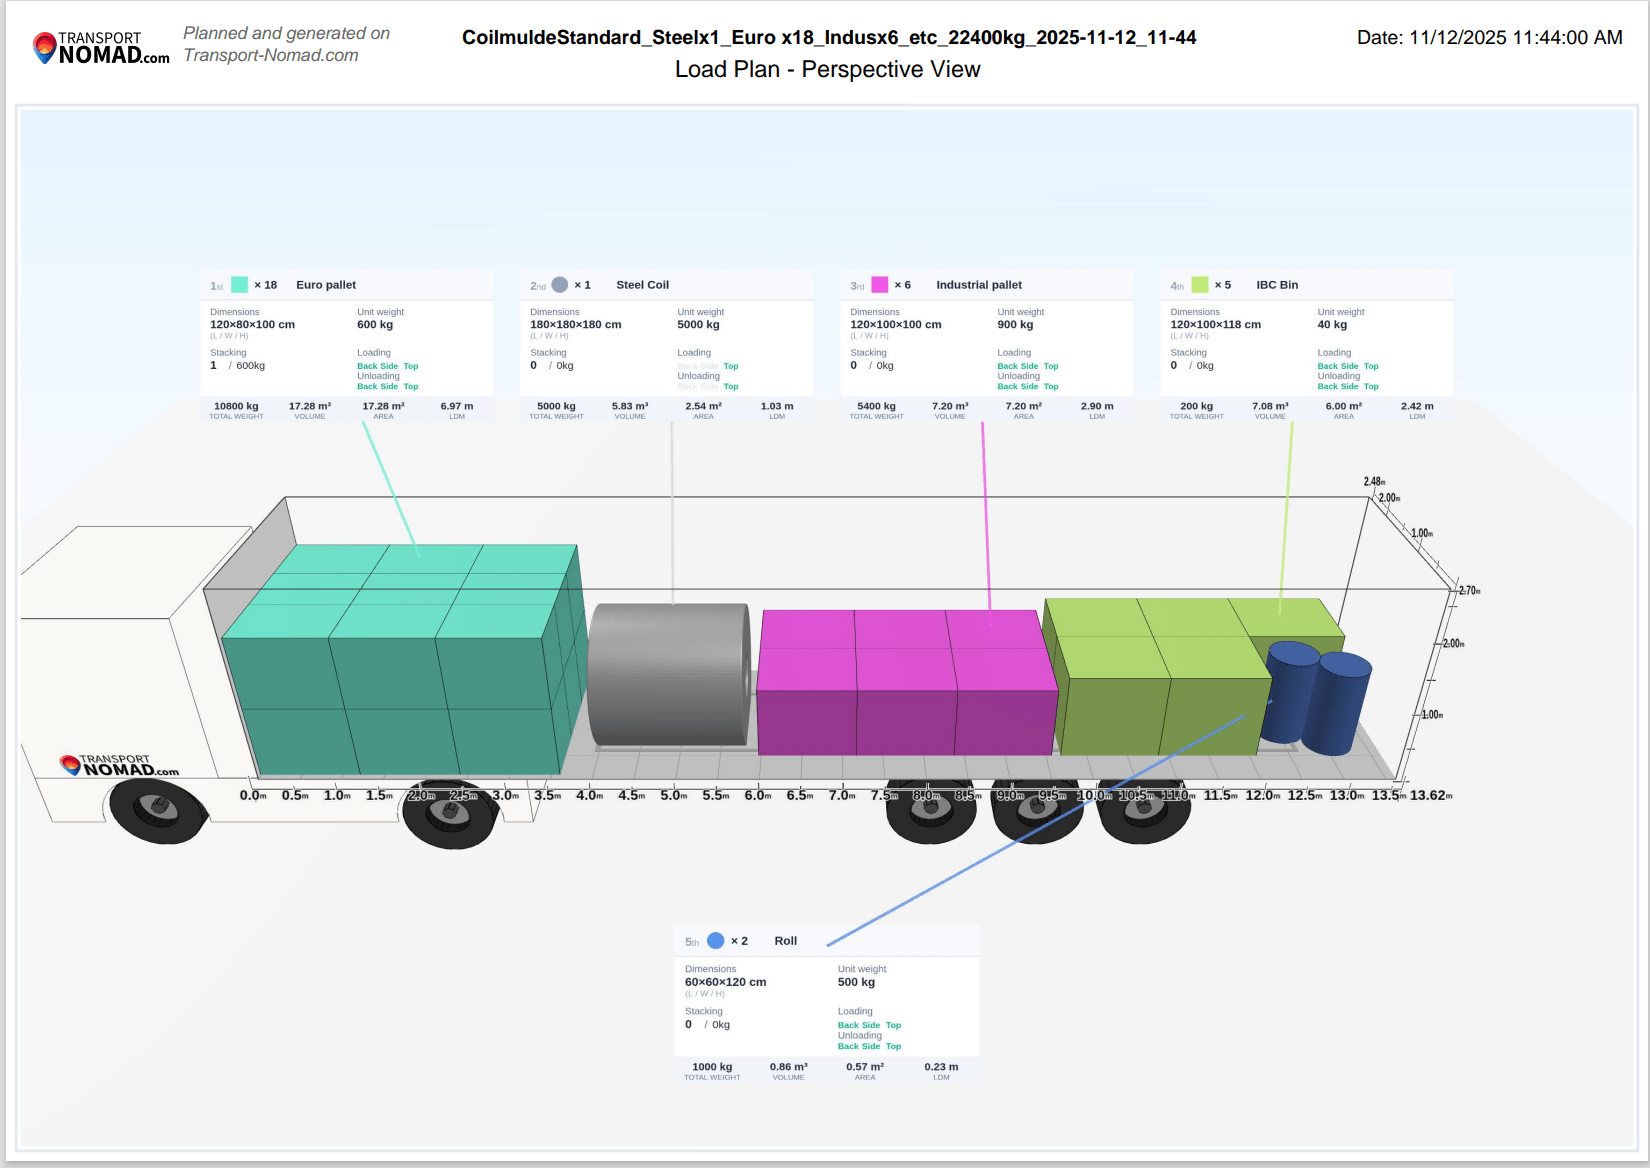The width and height of the screenshot is (1650, 1168).
Task: Select the green IBC Bin block
Action: pyautogui.click(x=1160, y=680)
